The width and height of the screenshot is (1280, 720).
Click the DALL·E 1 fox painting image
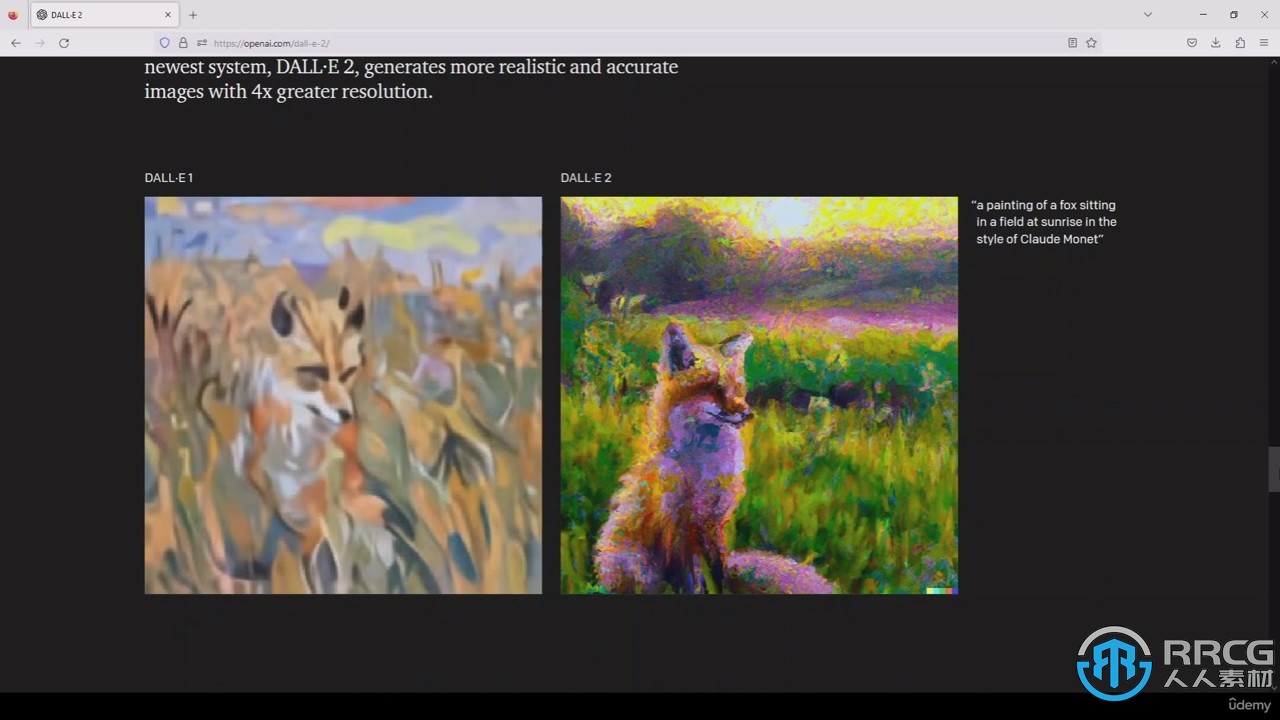coord(343,395)
